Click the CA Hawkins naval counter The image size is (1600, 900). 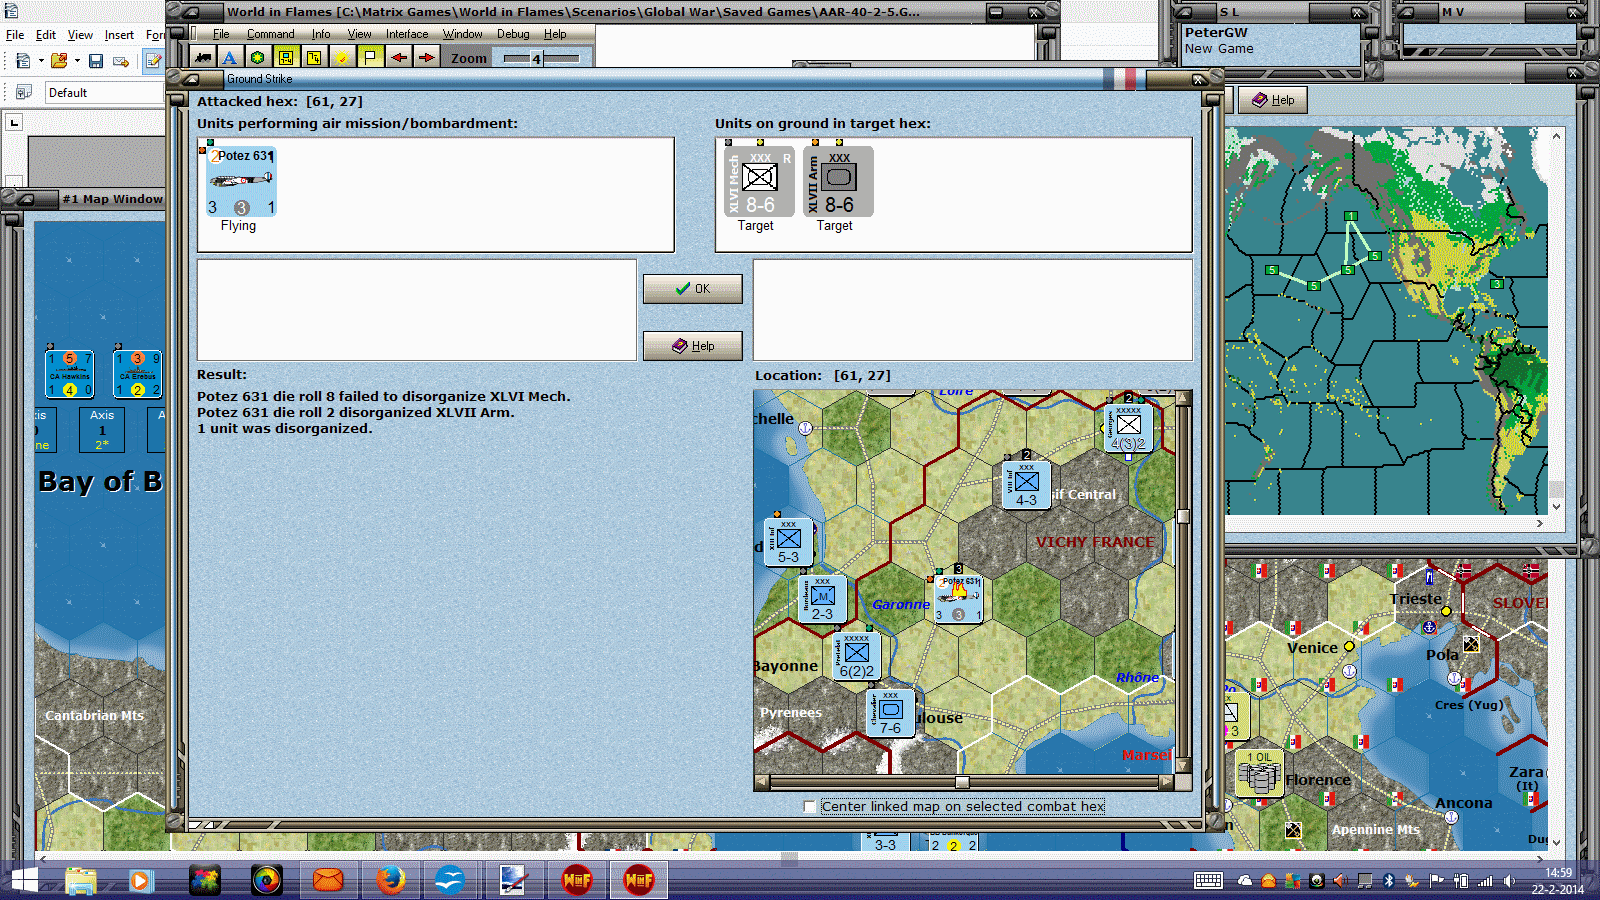click(x=69, y=374)
